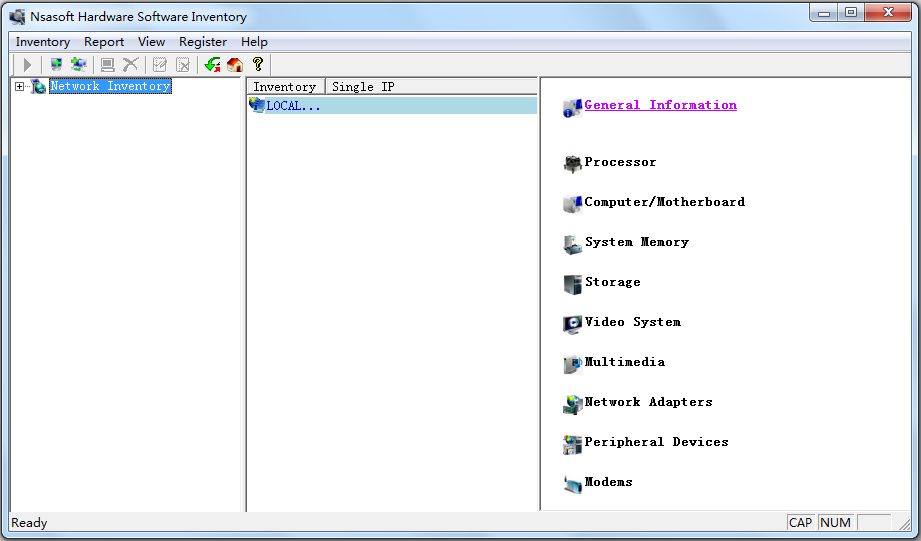Click the house home toolbar icon
The width and height of the screenshot is (921, 541).
[x=235, y=65]
